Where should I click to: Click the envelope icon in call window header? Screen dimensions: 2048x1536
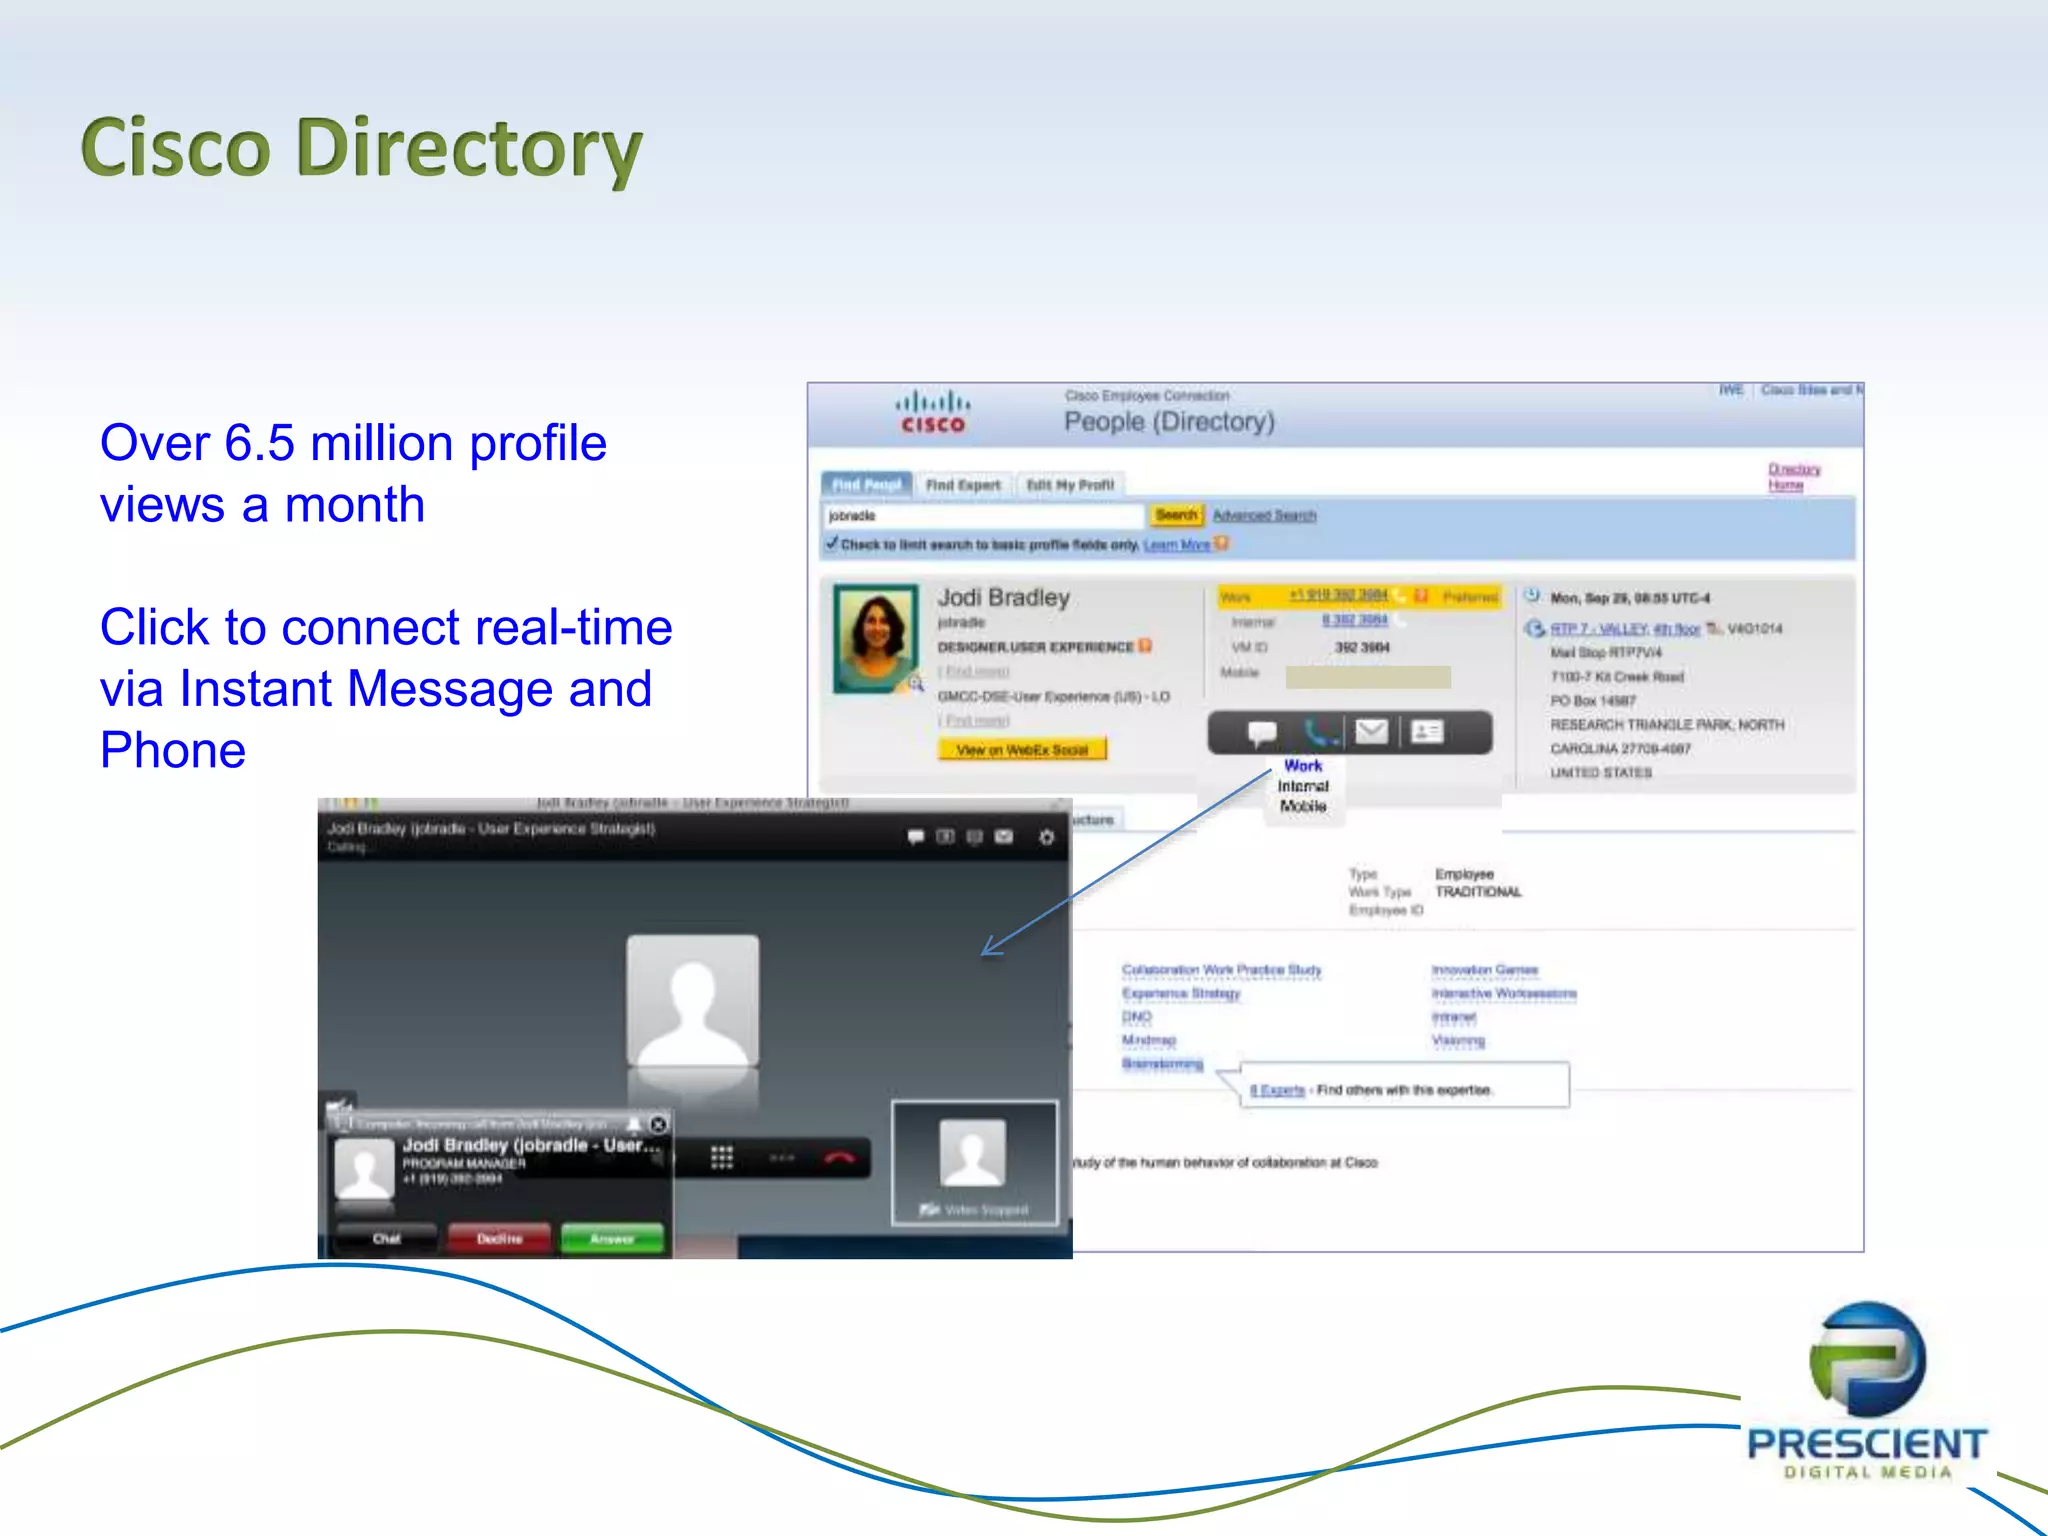pyautogui.click(x=1004, y=836)
